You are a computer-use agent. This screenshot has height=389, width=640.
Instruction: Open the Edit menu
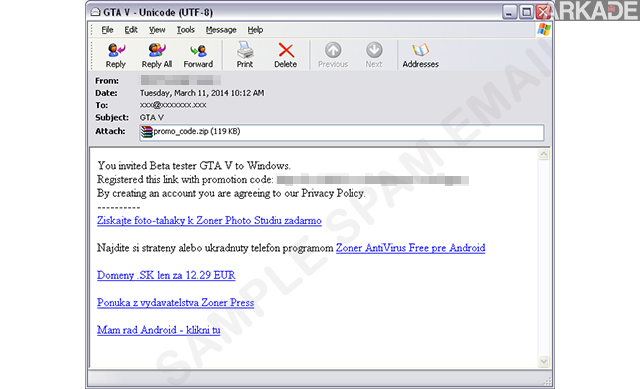click(131, 30)
